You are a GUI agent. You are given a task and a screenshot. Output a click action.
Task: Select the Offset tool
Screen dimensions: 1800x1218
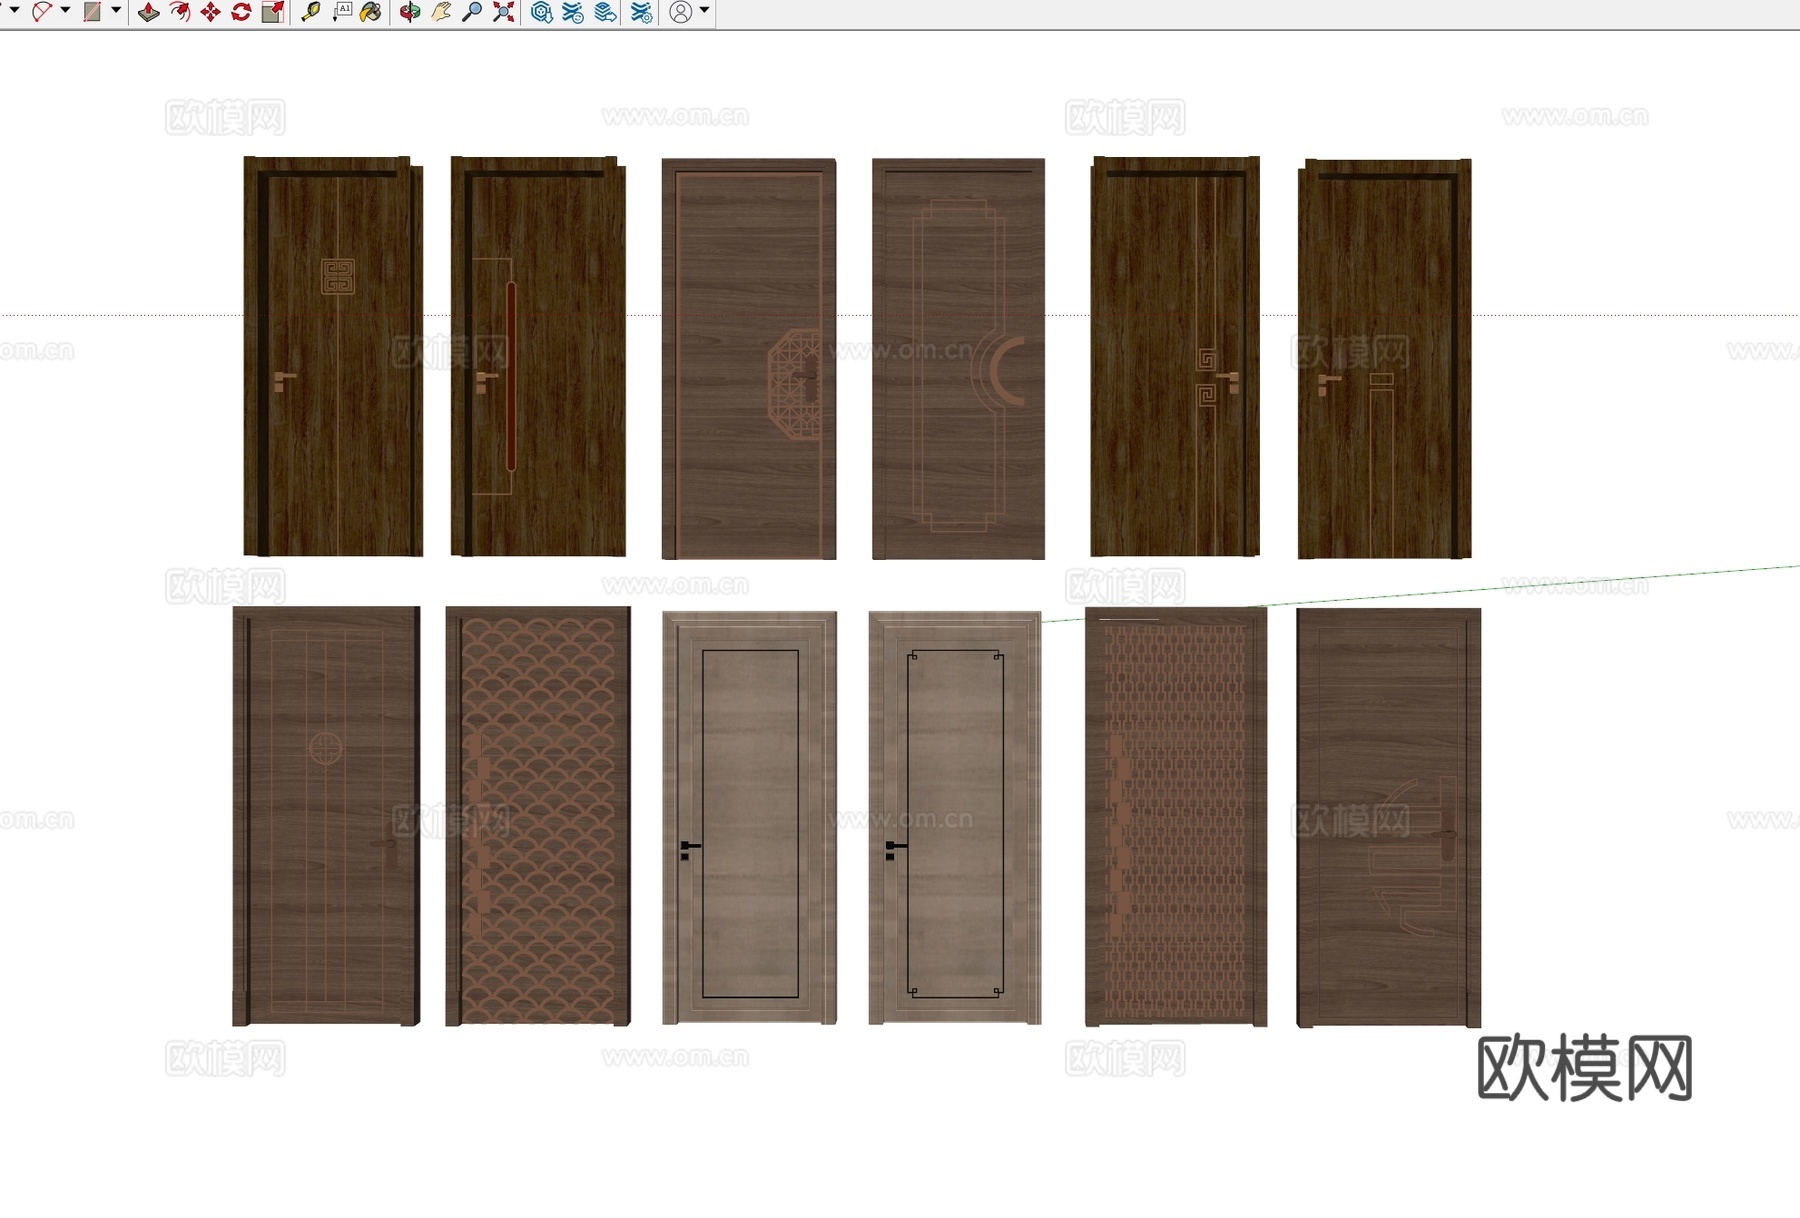(x=180, y=12)
